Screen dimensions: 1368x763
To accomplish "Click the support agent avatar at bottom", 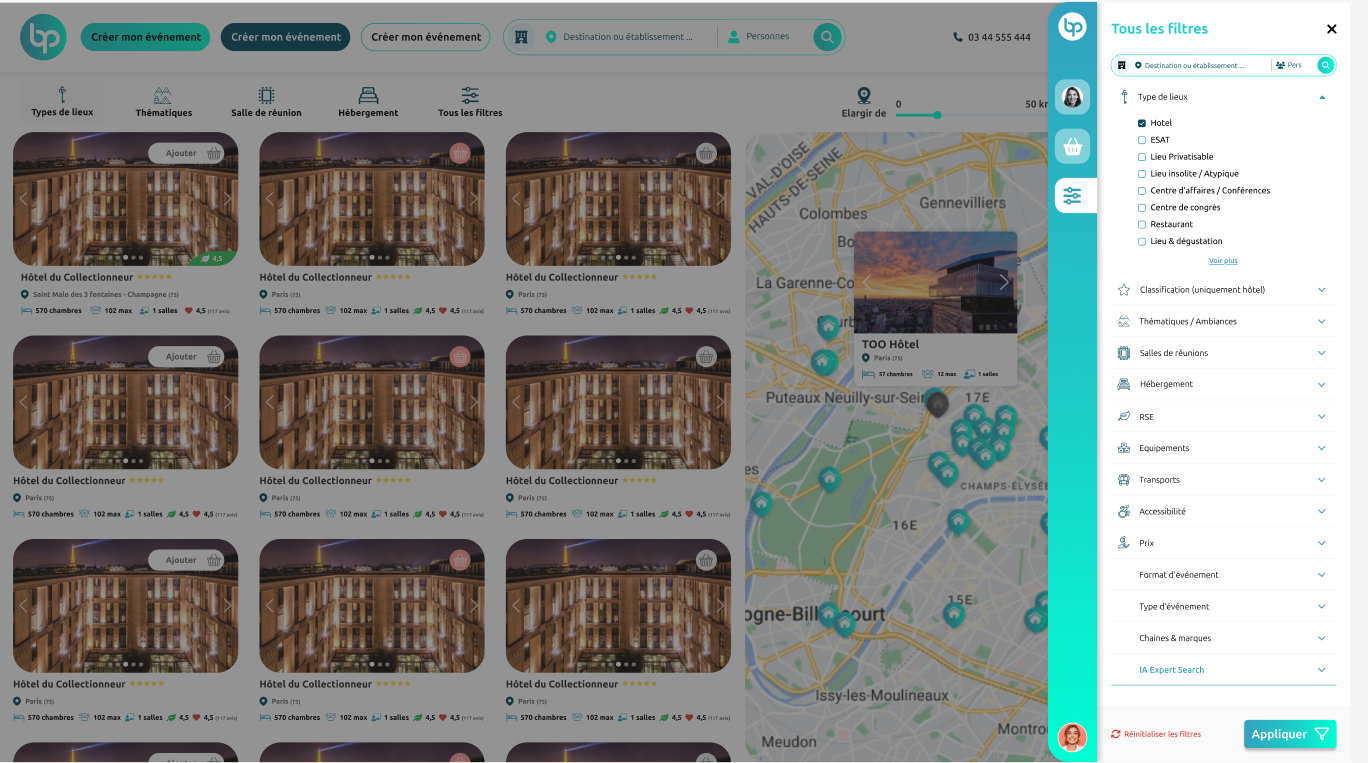I will coord(1072,737).
